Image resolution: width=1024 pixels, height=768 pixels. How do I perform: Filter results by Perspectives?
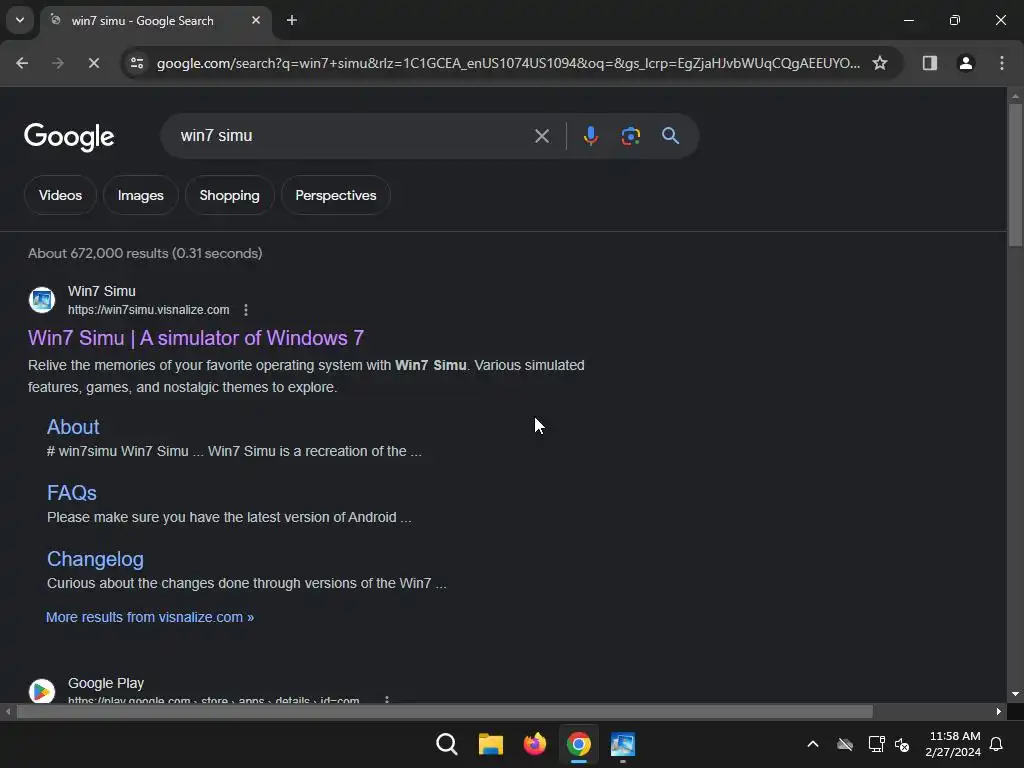336,195
